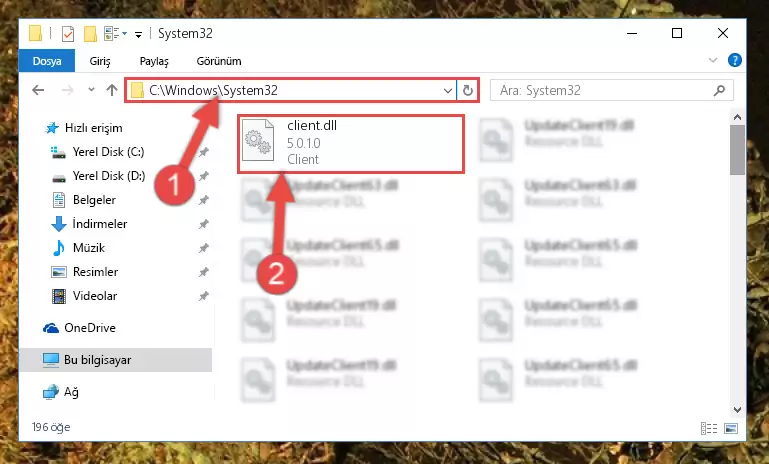Expand the recent locations chevron

coord(91,90)
